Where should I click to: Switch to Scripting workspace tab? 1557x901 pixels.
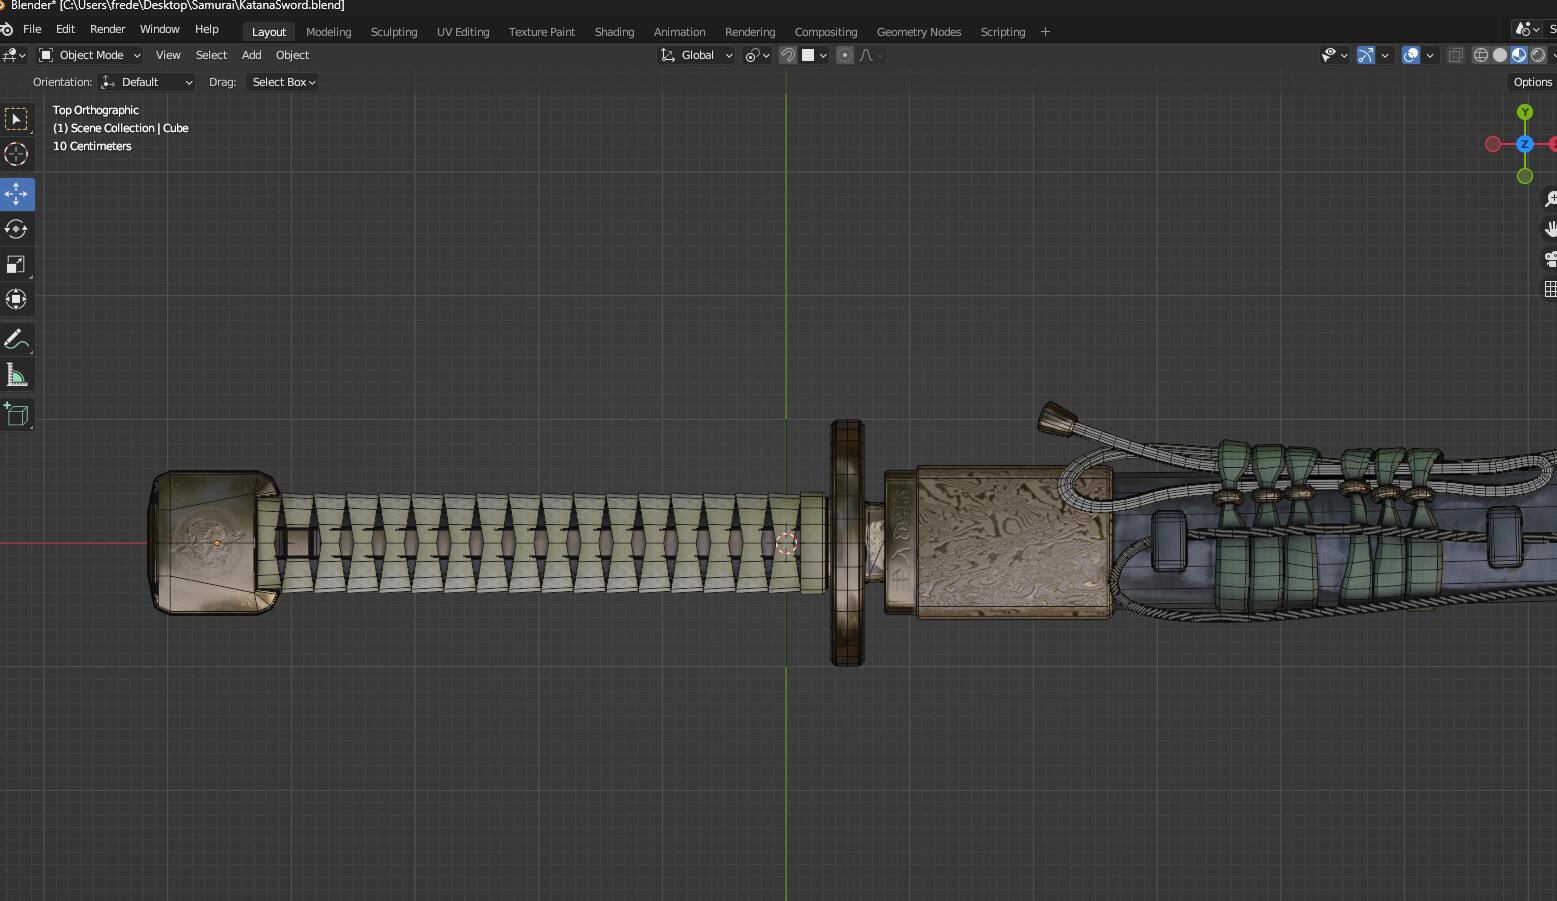(1003, 32)
